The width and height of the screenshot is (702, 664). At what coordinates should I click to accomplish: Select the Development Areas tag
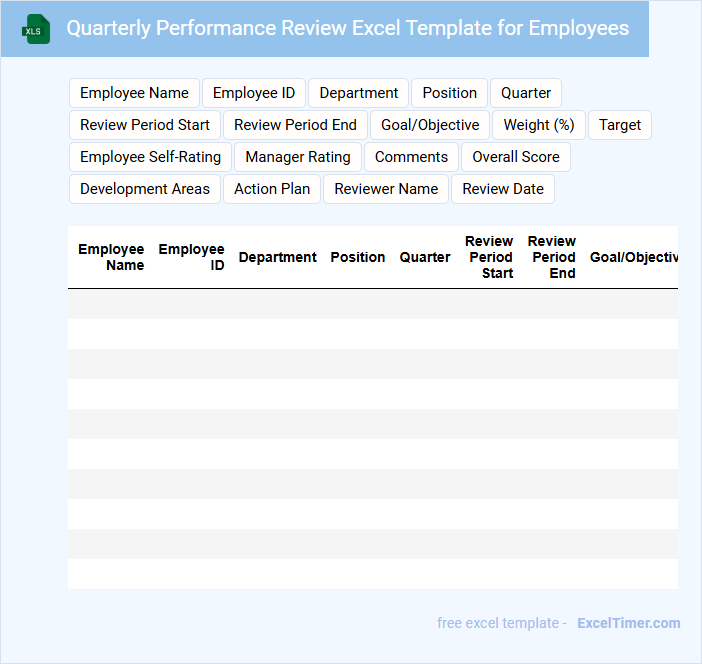point(145,189)
